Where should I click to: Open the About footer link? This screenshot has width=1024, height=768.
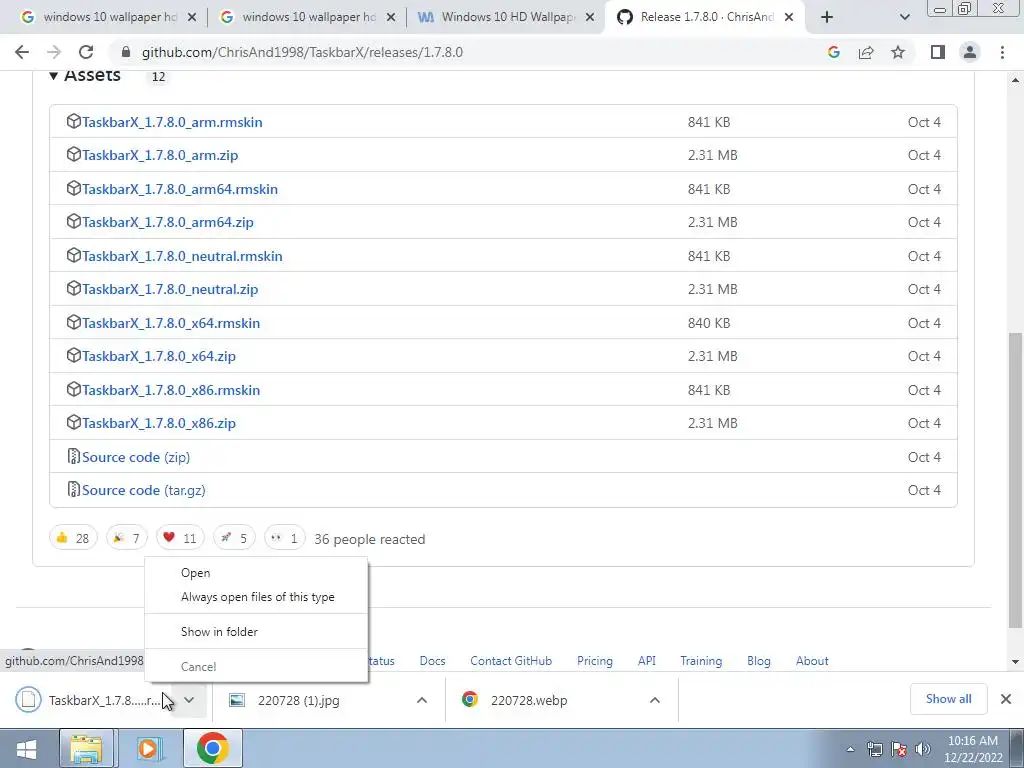click(812, 661)
